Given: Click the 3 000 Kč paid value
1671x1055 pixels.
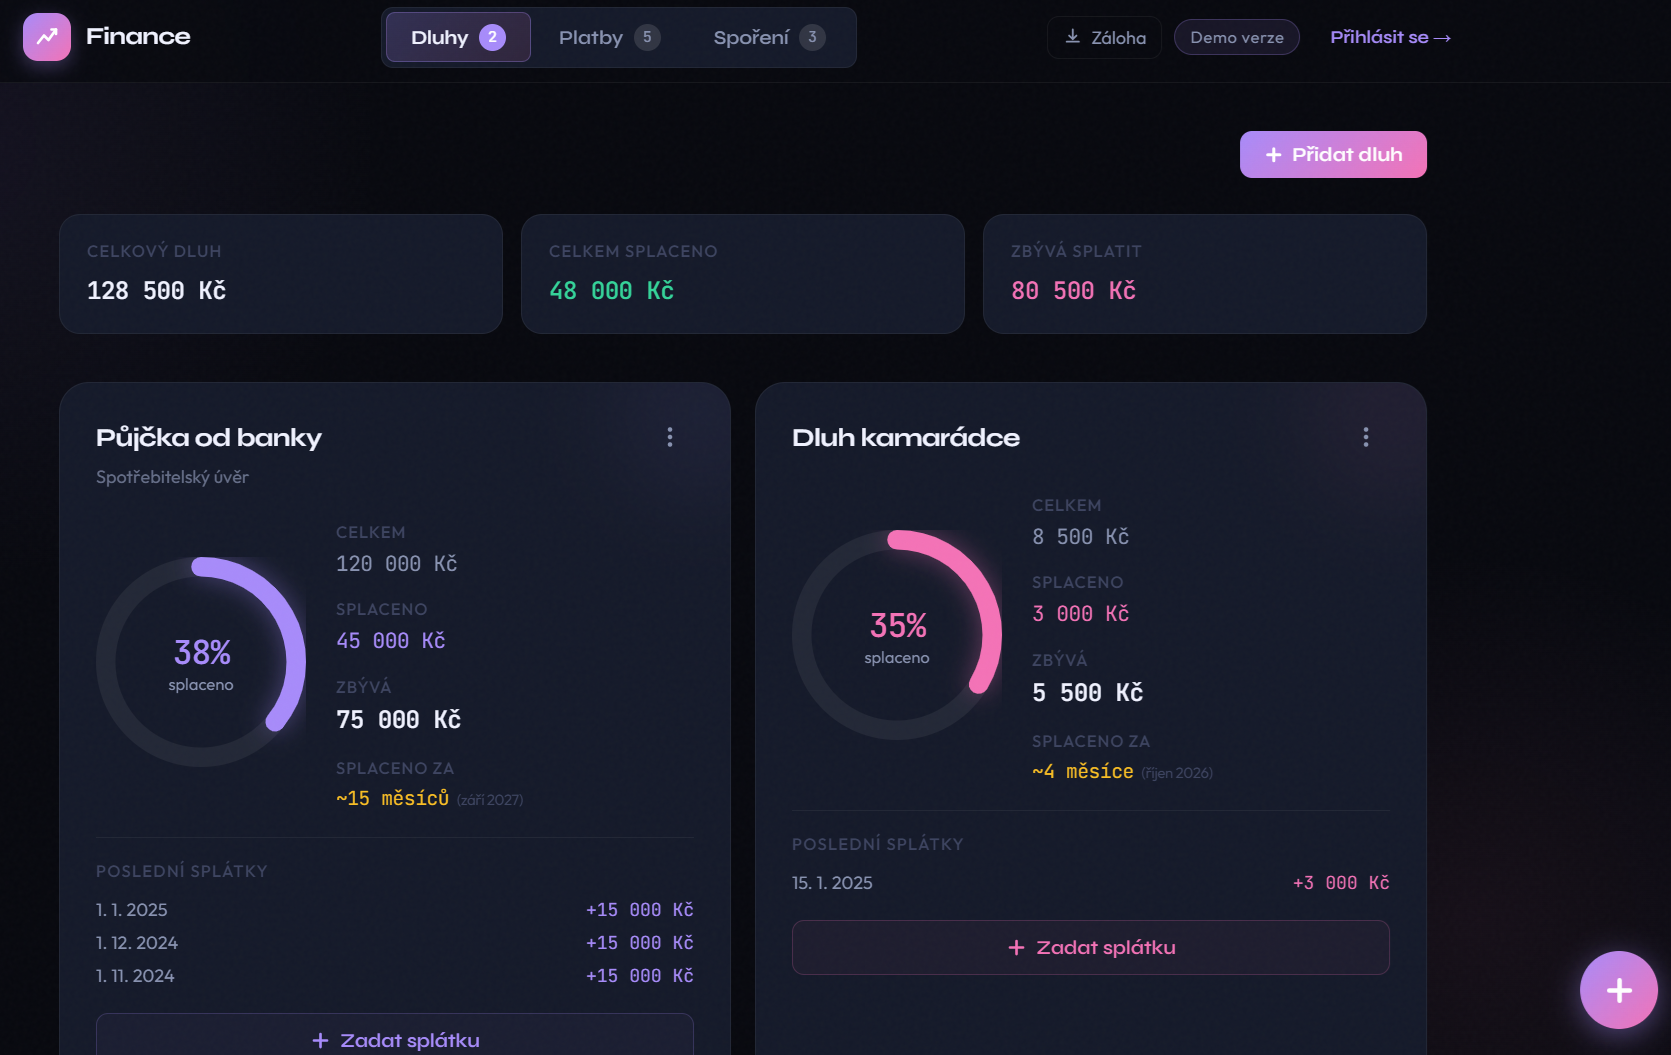Looking at the screenshot, I should [1081, 614].
